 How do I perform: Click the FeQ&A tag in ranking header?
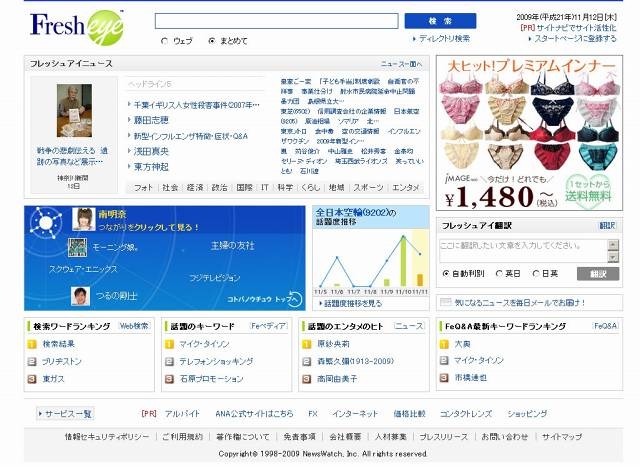606,326
